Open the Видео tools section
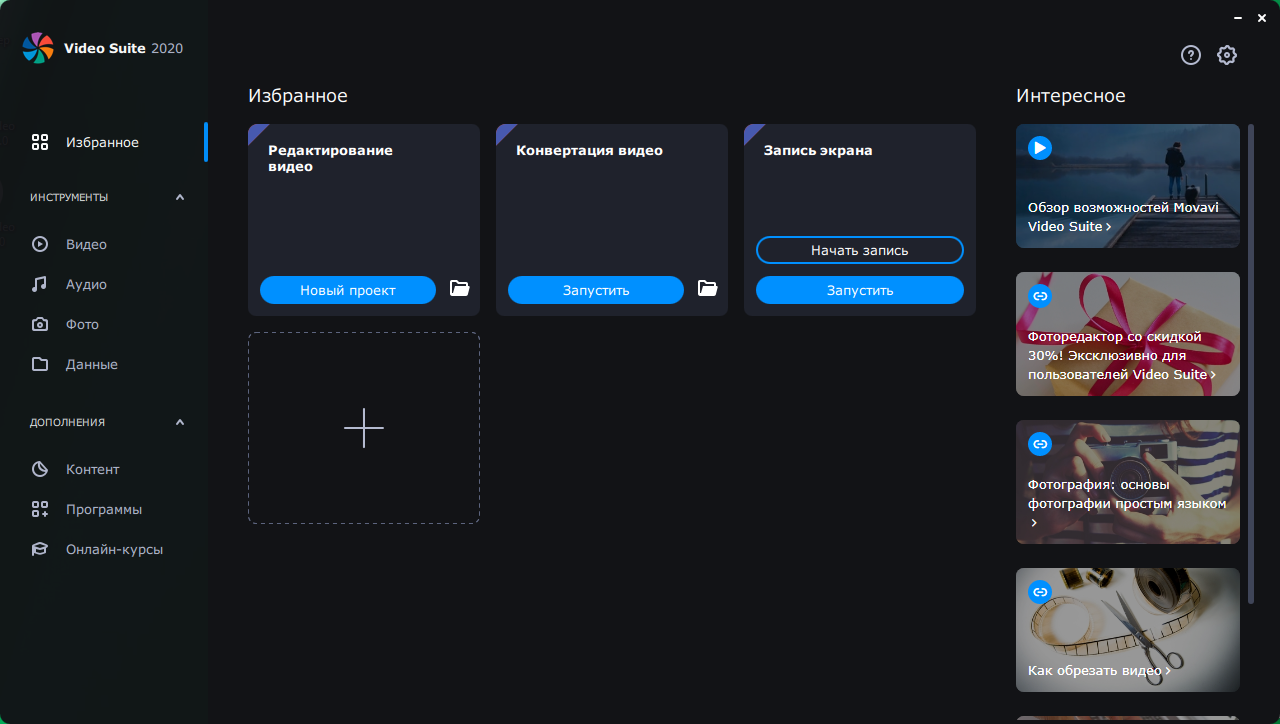This screenshot has width=1280, height=724. pyautogui.click(x=86, y=244)
